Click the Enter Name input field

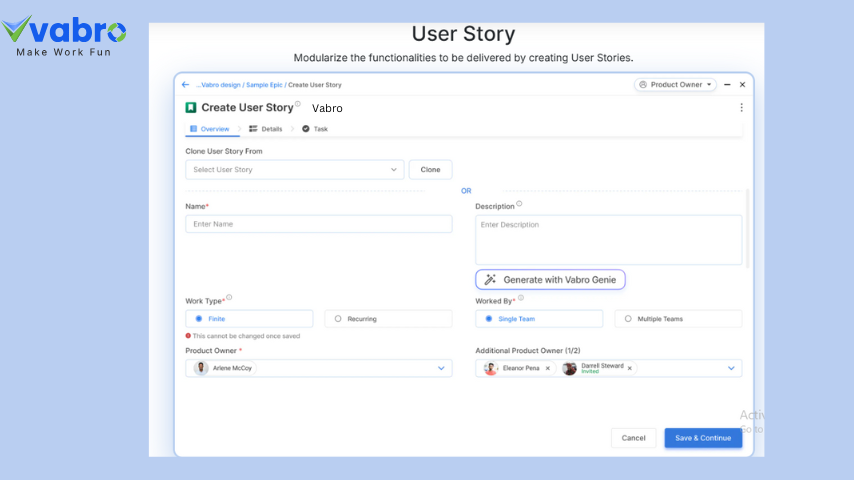click(x=319, y=224)
